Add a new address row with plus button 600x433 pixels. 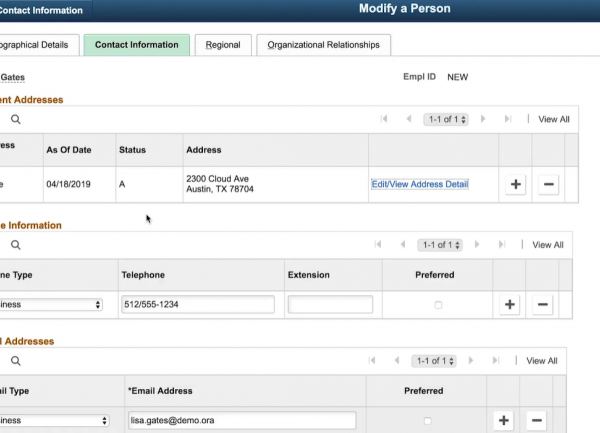tap(515, 184)
